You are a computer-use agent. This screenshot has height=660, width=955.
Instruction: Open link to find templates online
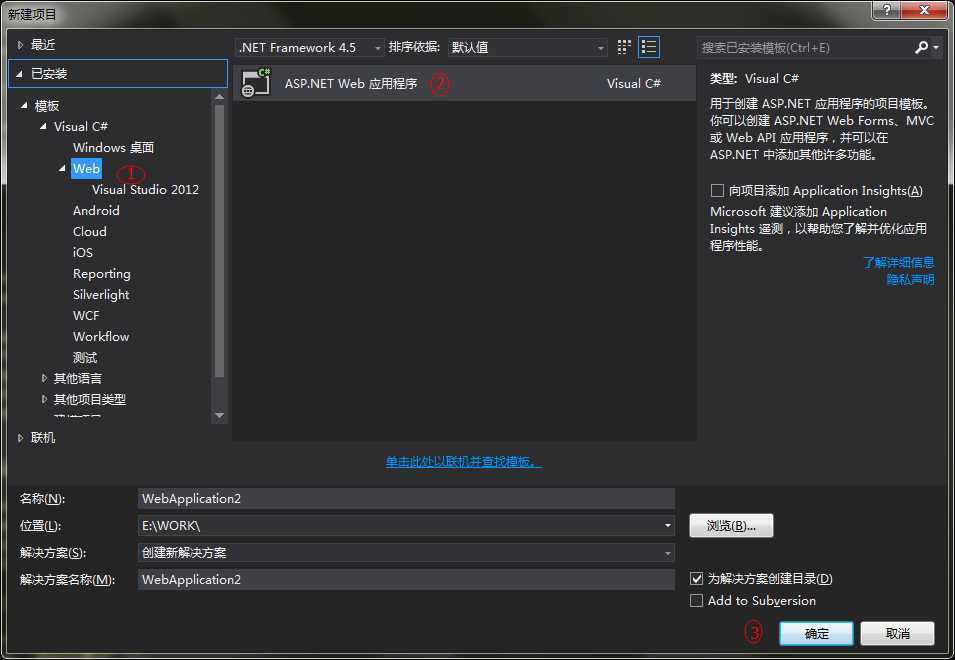click(463, 462)
